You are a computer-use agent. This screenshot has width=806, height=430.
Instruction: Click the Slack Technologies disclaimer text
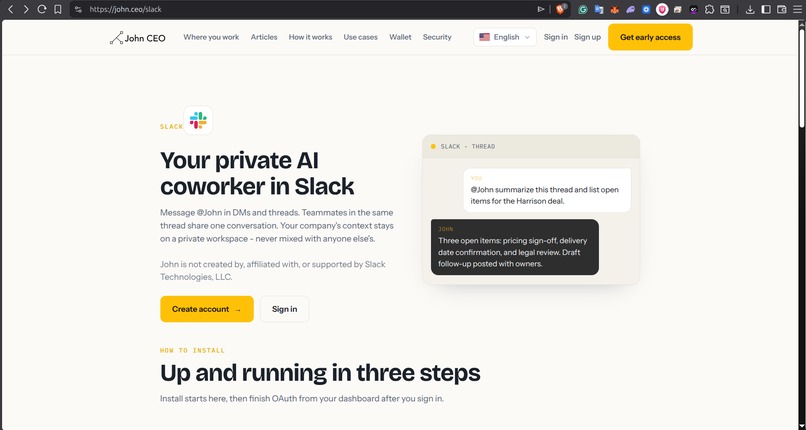[x=272, y=270]
